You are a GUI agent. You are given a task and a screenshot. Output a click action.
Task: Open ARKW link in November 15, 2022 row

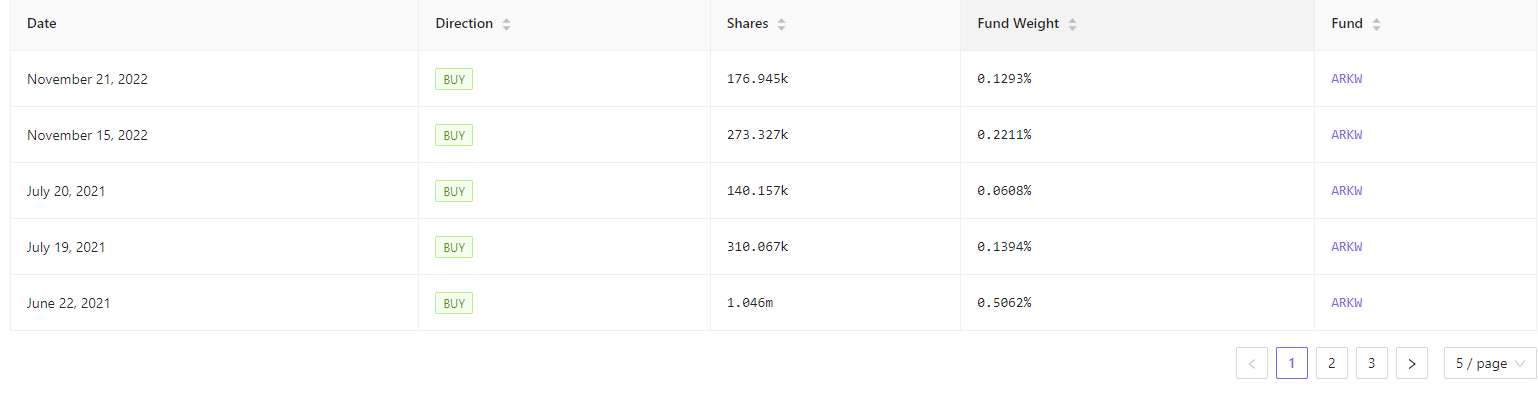pyautogui.click(x=1346, y=135)
